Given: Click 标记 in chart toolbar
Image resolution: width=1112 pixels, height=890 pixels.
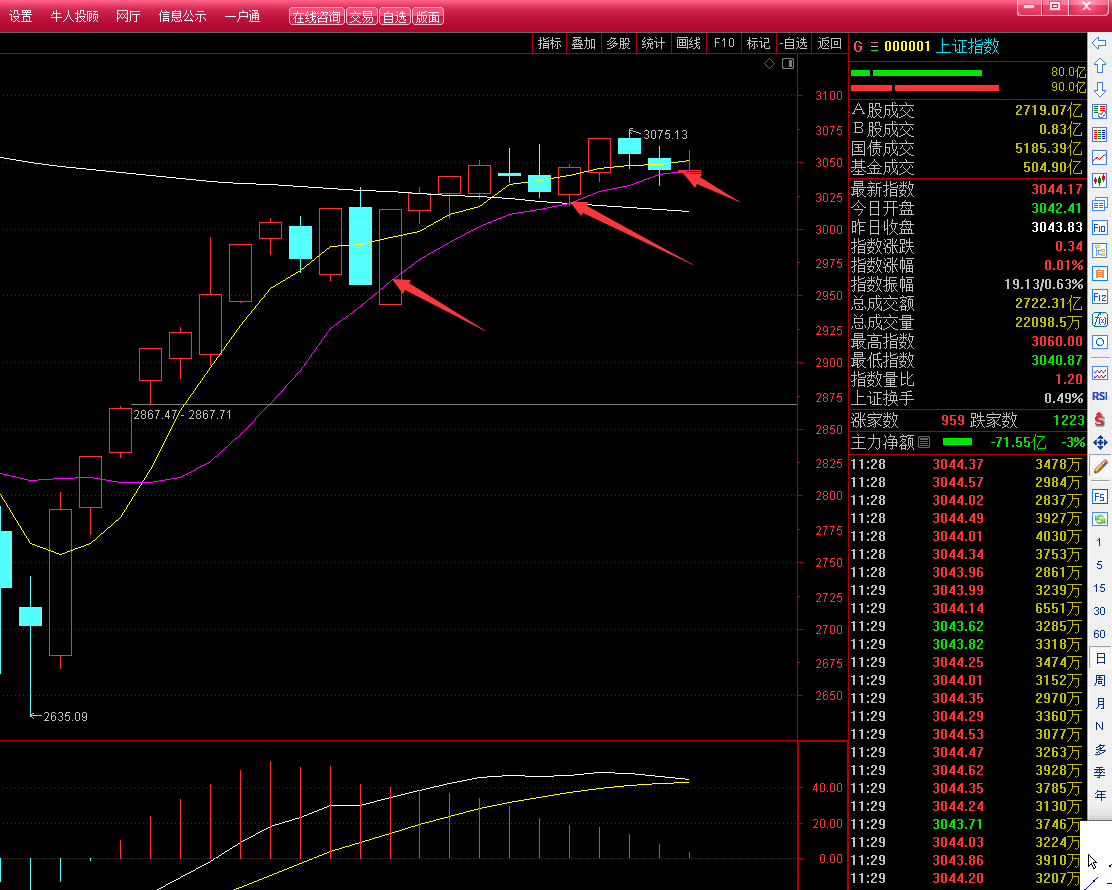Looking at the screenshot, I should [x=758, y=43].
